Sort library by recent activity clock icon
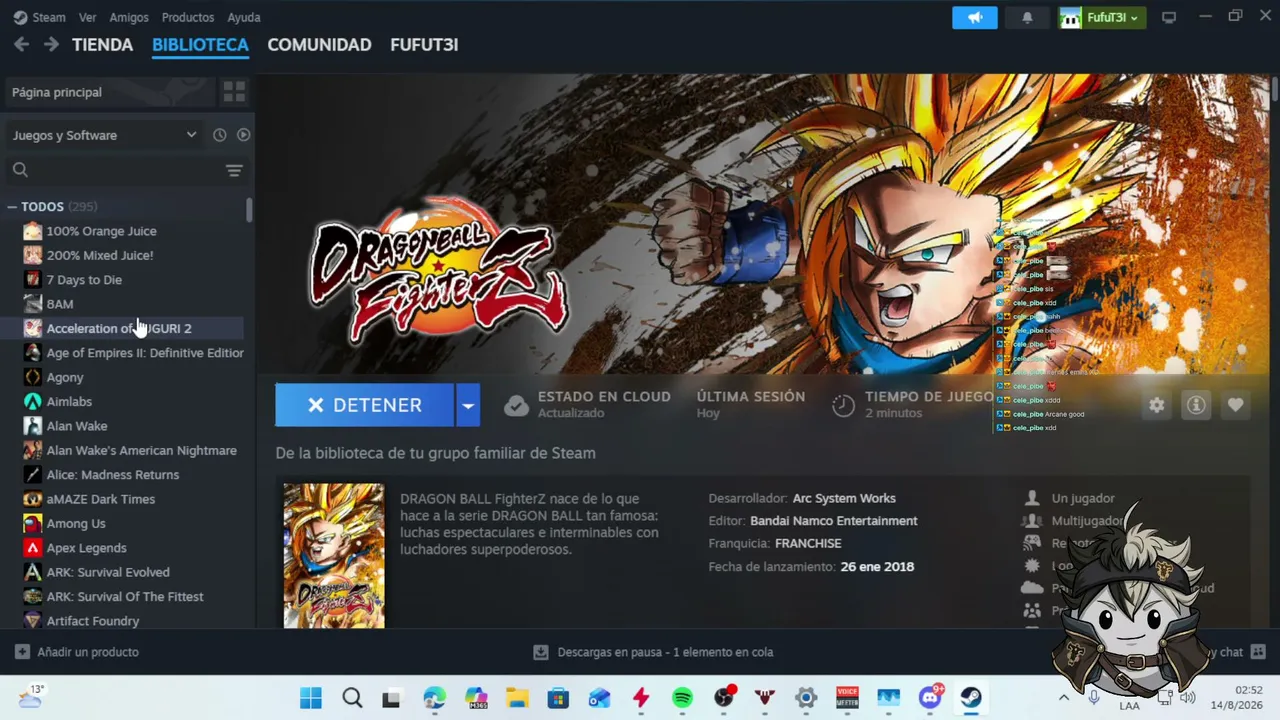Viewport: 1280px width, 720px height. pos(219,135)
